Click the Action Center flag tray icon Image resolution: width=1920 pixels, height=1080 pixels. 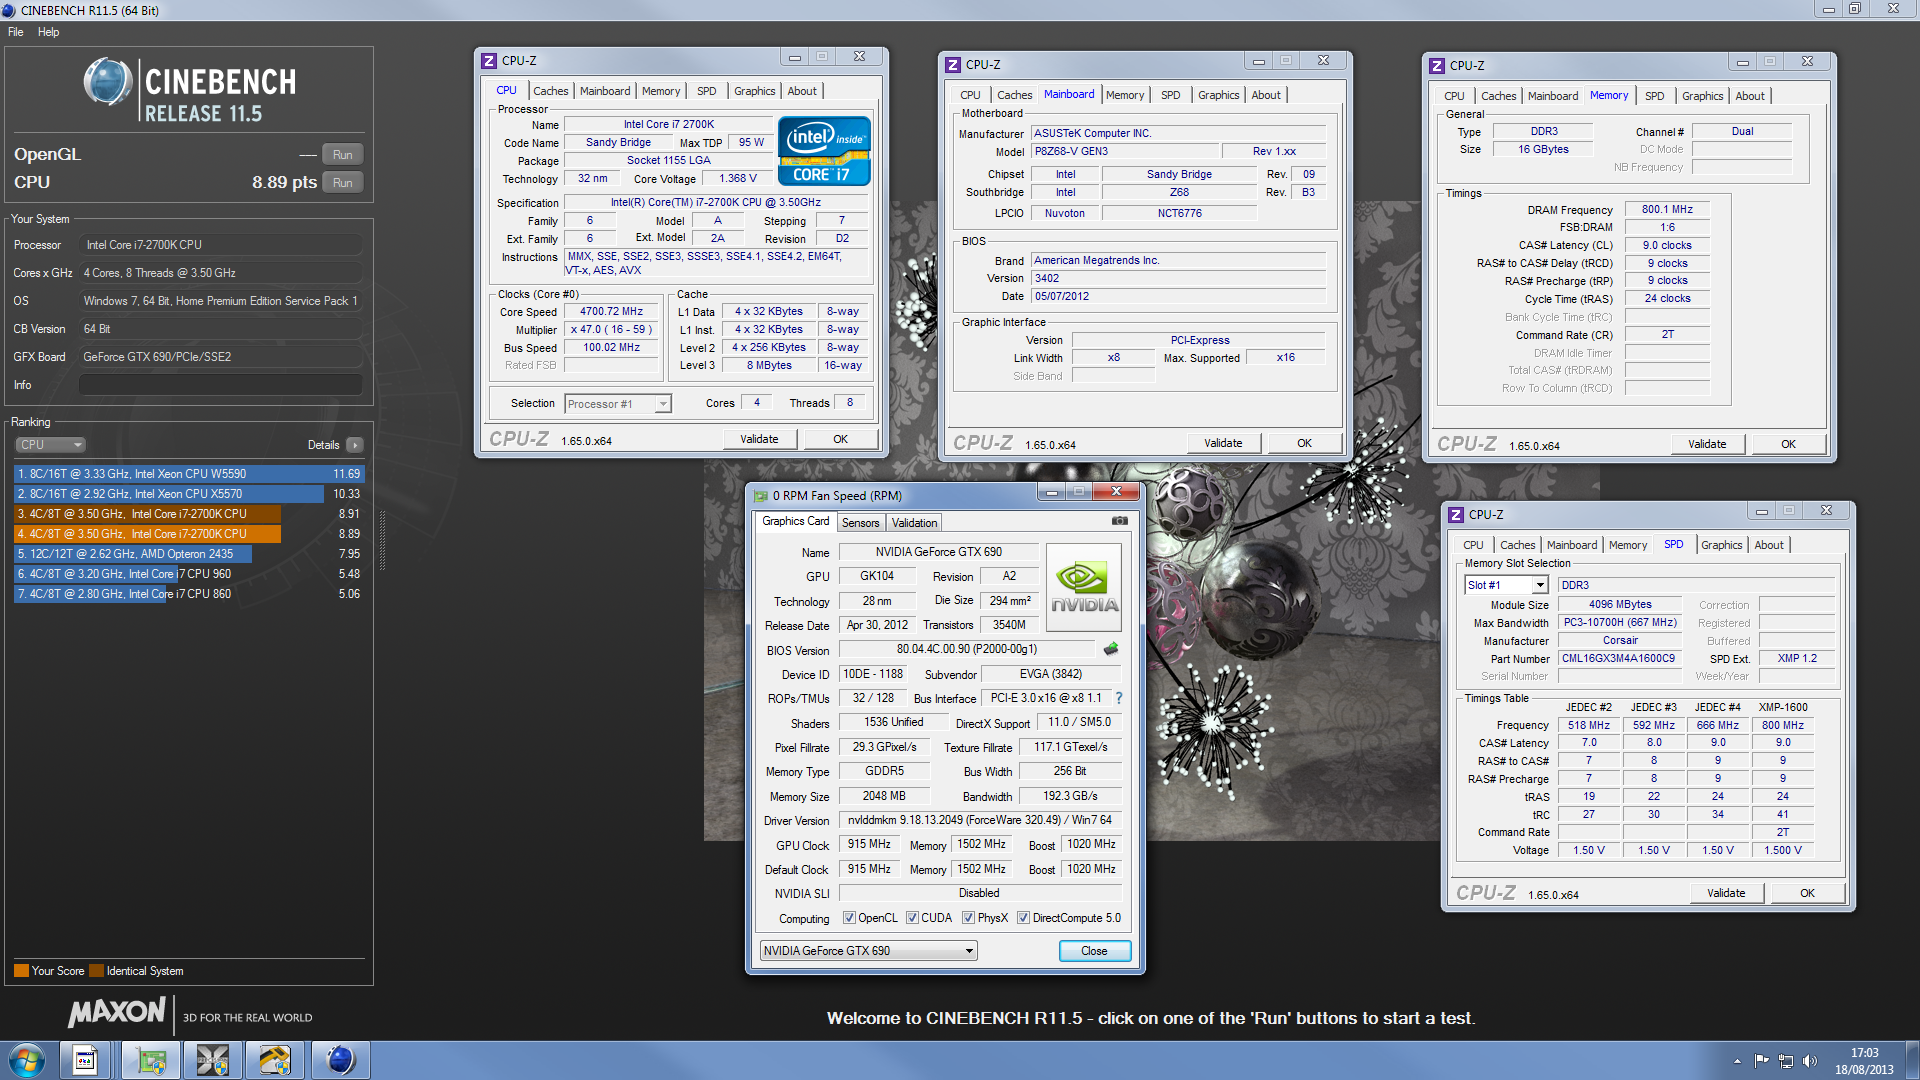click(x=1761, y=1061)
